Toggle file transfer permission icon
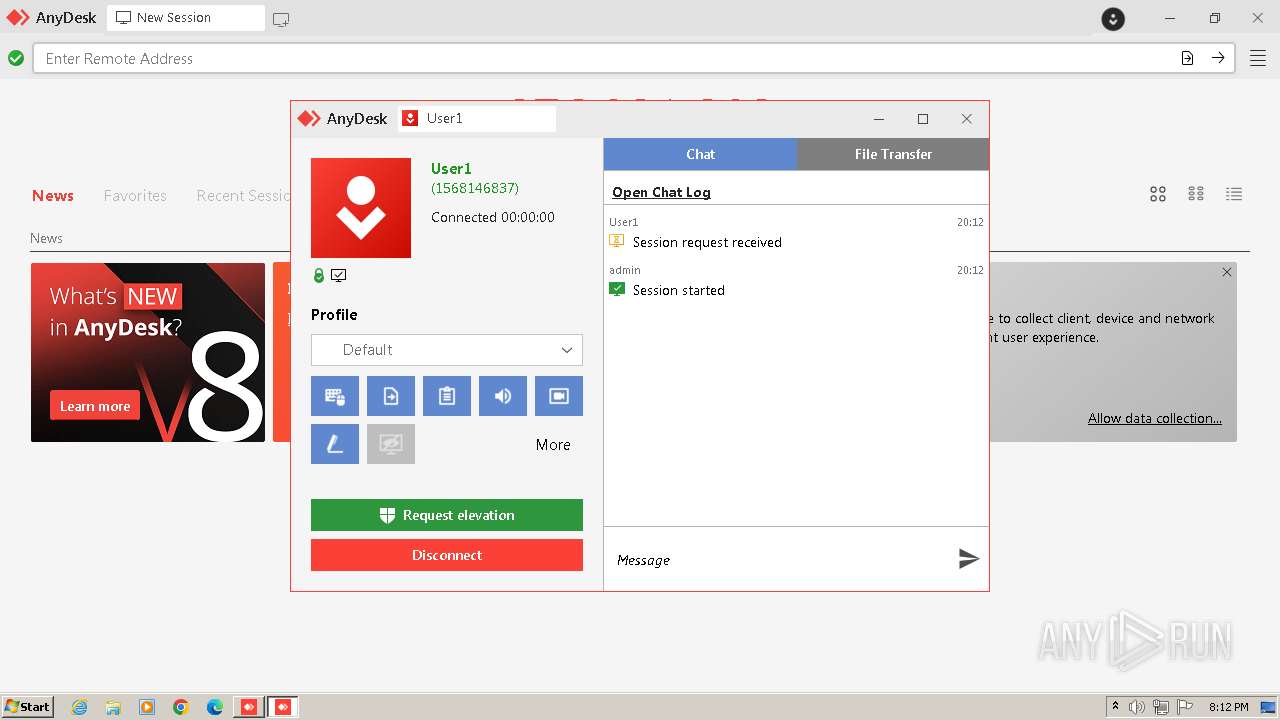The image size is (1280, 720). tap(391, 396)
